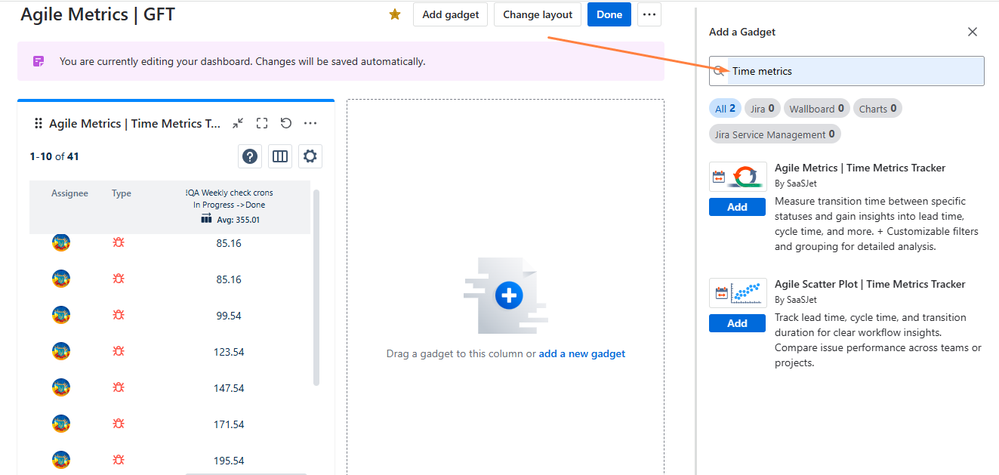This screenshot has height=475, width=999.
Task: Click bug type icon in the 99.54 row
Action: click(118, 315)
